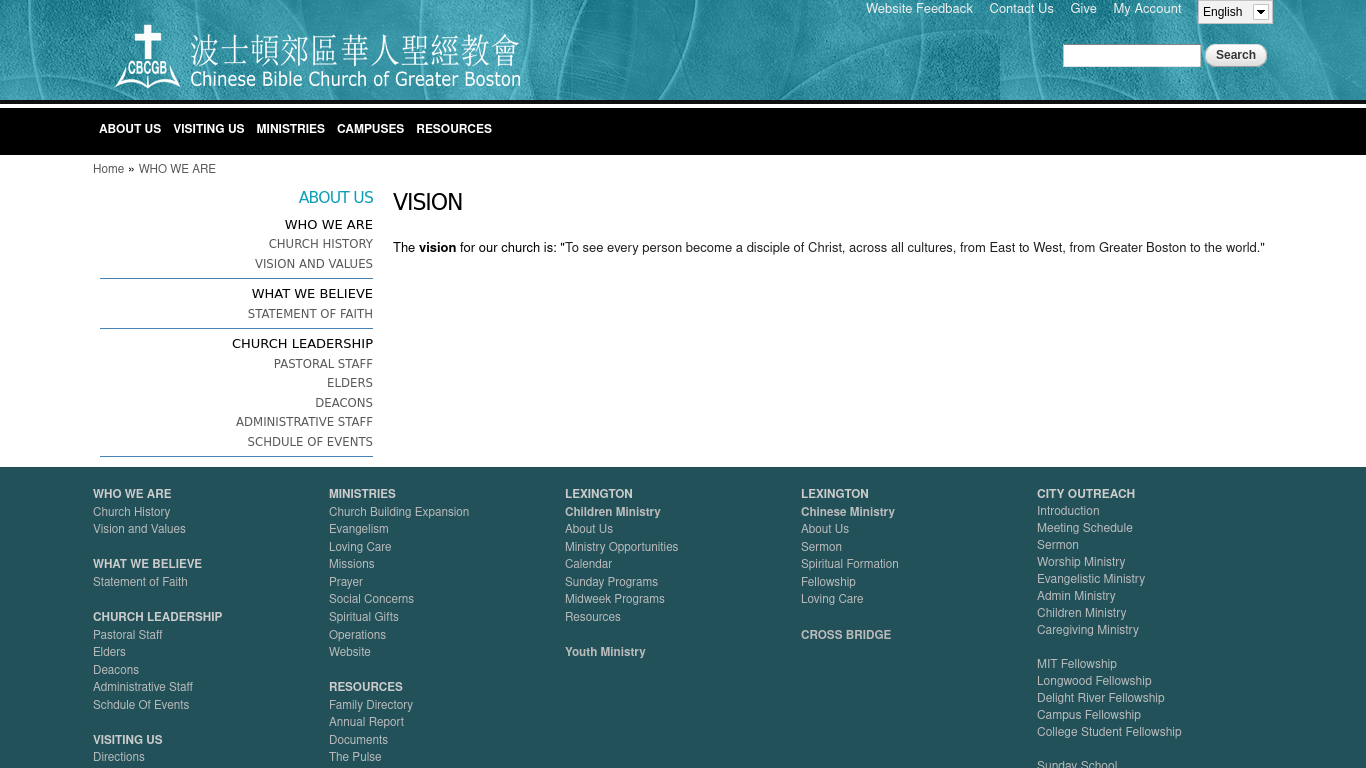1366x768 pixels.
Task: Click footer WHO WE ARE heading
Action: (132, 494)
